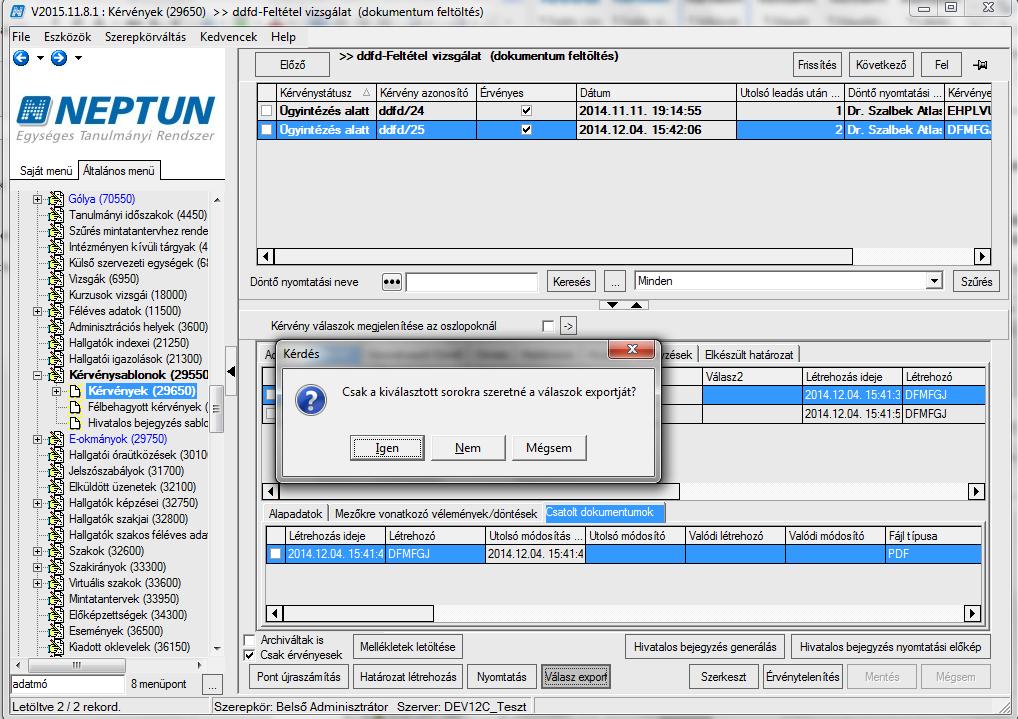Click the ellipsis button next to 8 menüpont

pos(212,684)
